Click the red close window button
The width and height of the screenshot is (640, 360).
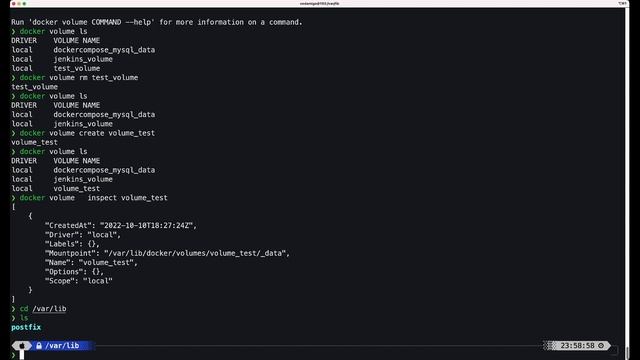point(14,3)
